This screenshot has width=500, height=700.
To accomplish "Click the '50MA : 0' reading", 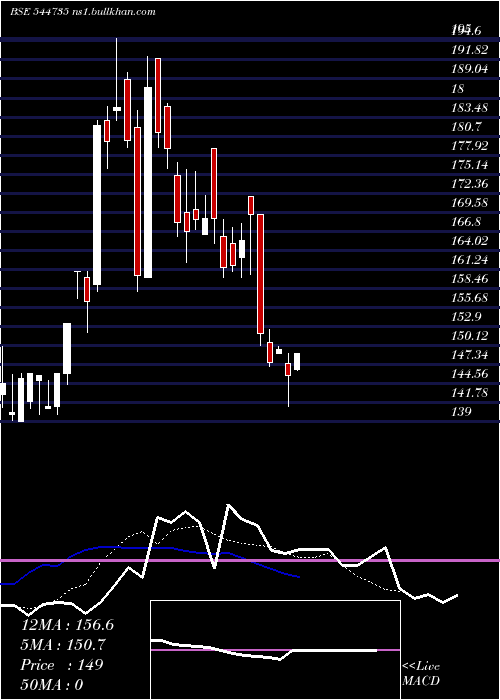I will tap(52, 685).
